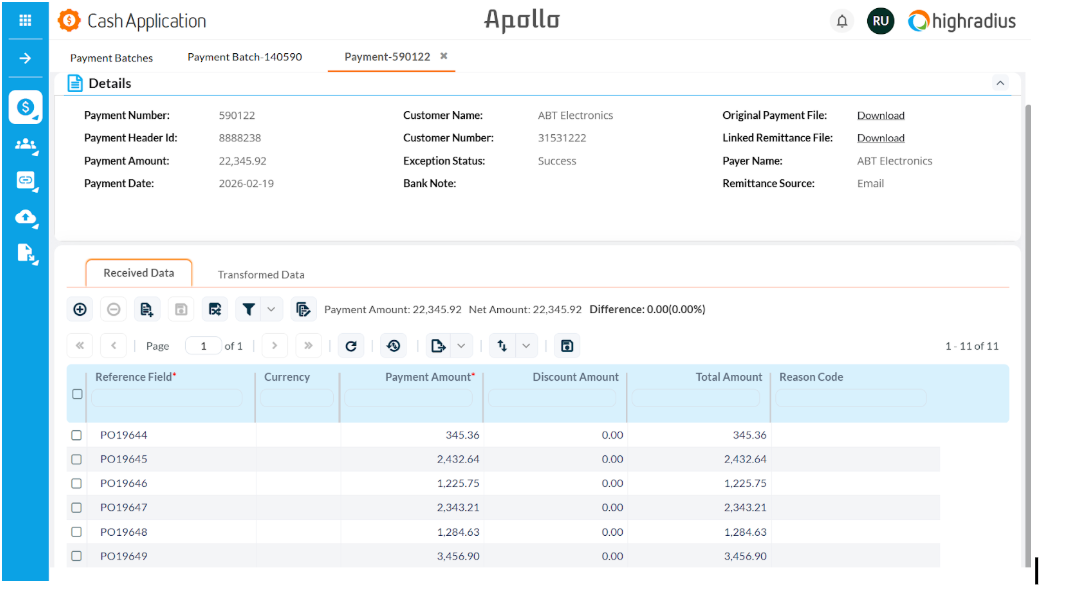Select the checkbox for PO19647
This screenshot has width=1078, height=589.
pos(76,508)
